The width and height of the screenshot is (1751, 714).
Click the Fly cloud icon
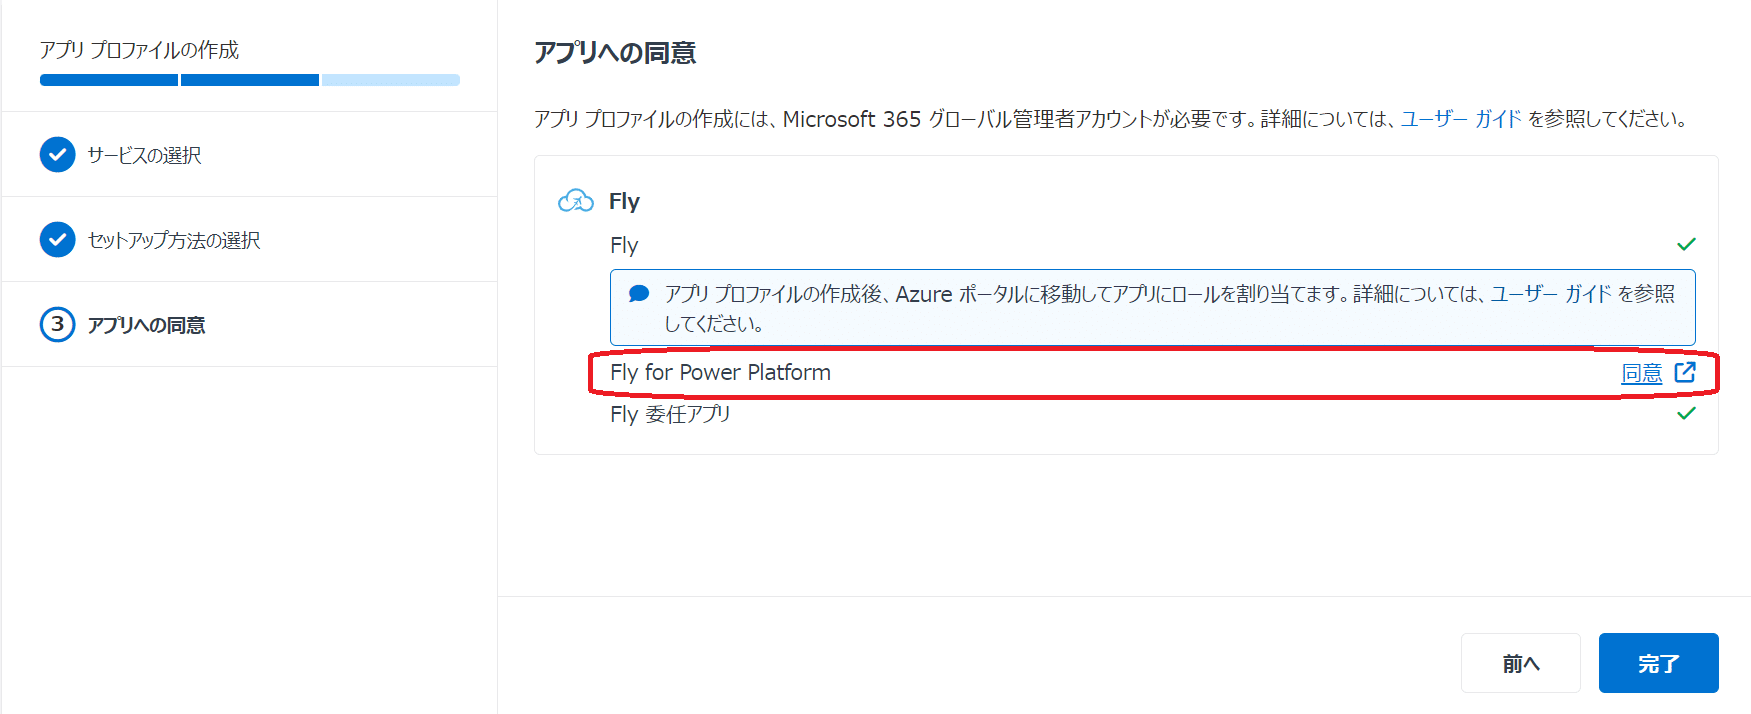(x=576, y=201)
